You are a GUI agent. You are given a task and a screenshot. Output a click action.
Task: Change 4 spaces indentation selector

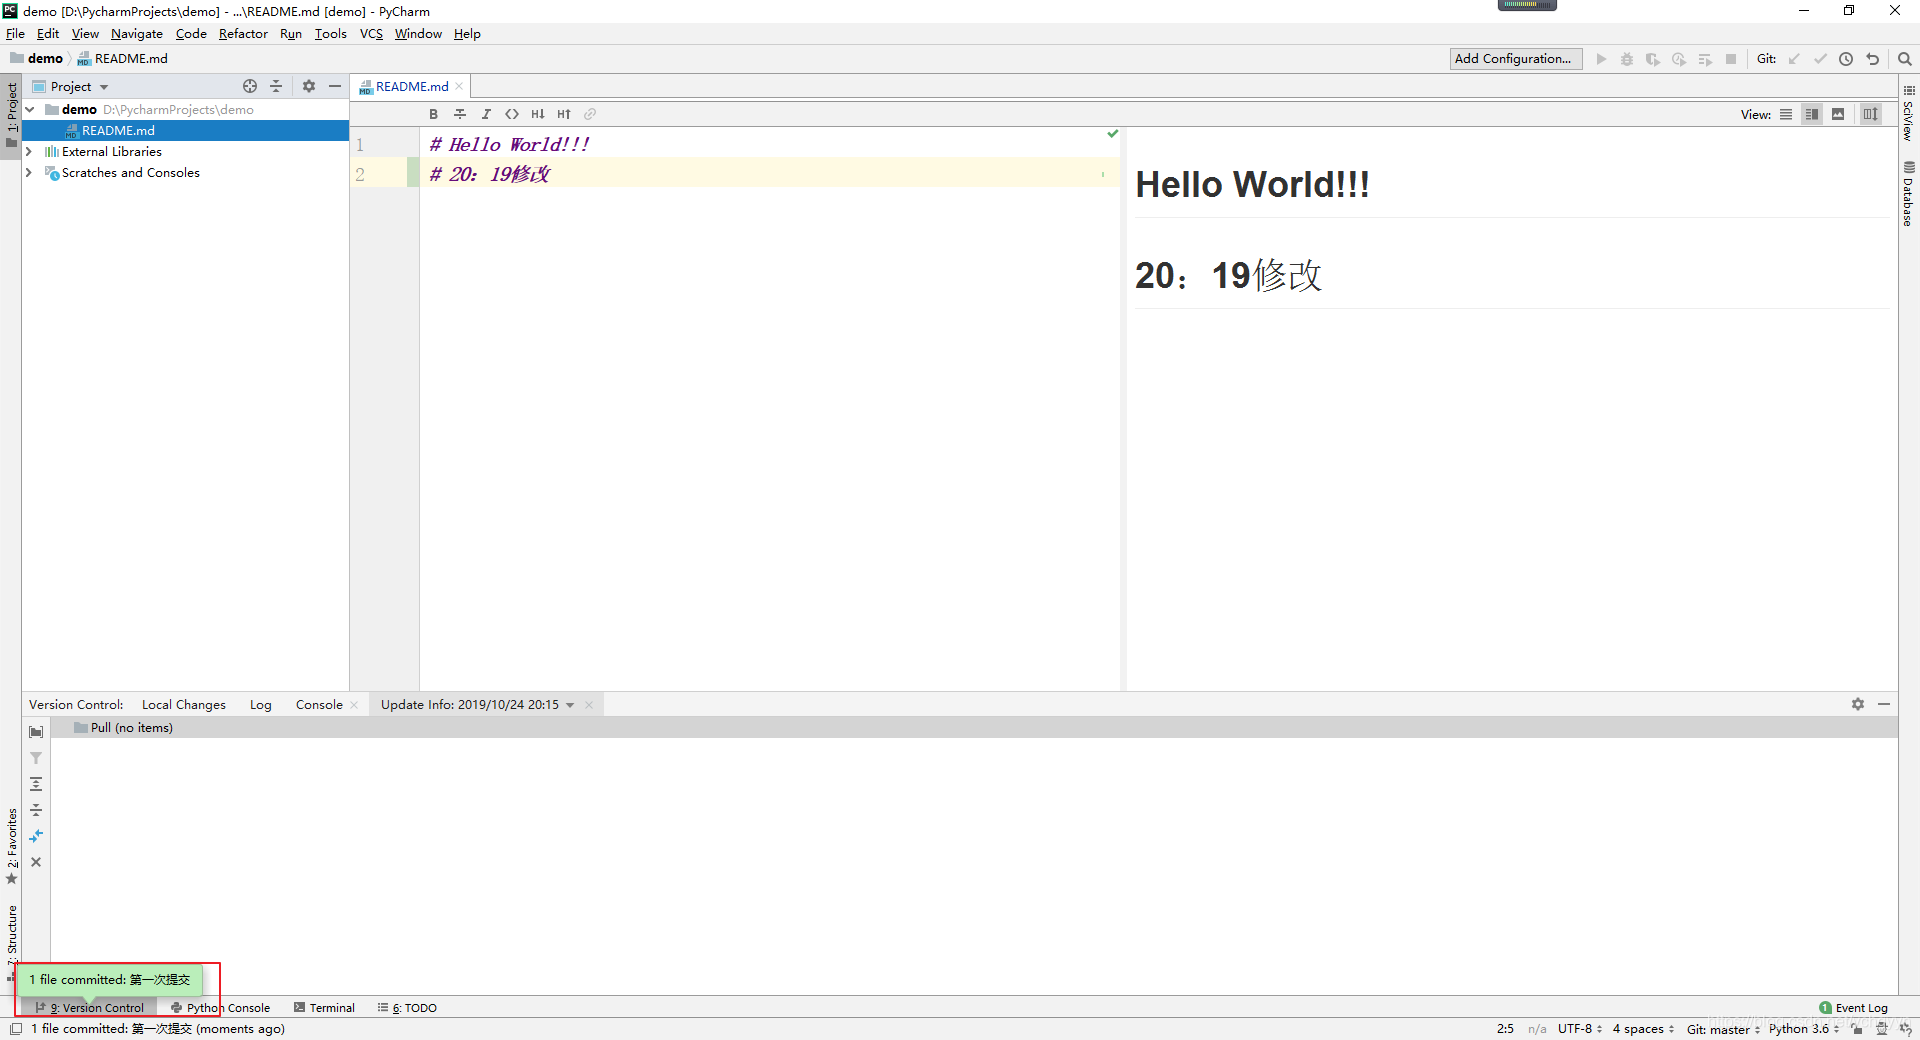(x=1643, y=1029)
